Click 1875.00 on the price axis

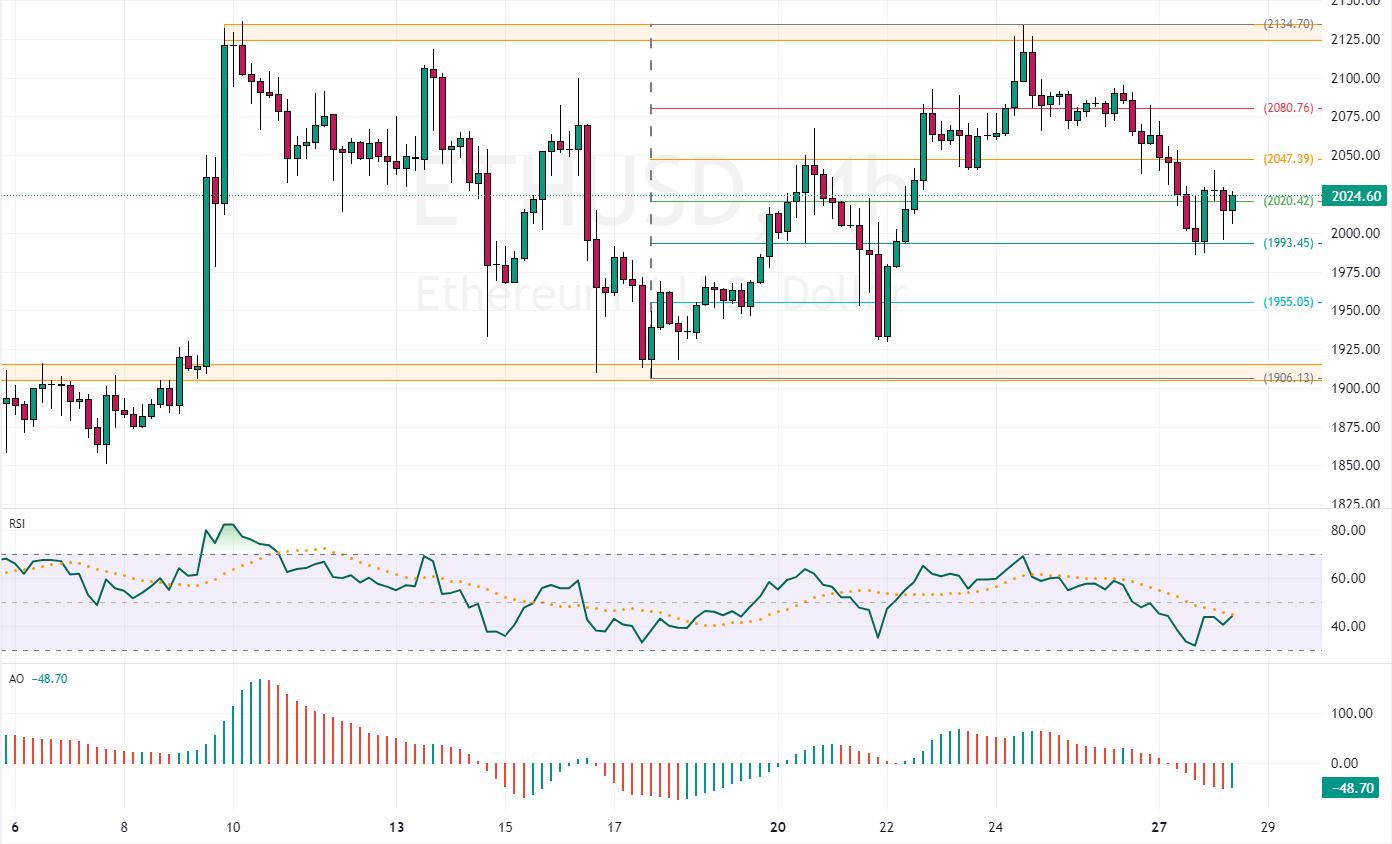[x=1355, y=427]
